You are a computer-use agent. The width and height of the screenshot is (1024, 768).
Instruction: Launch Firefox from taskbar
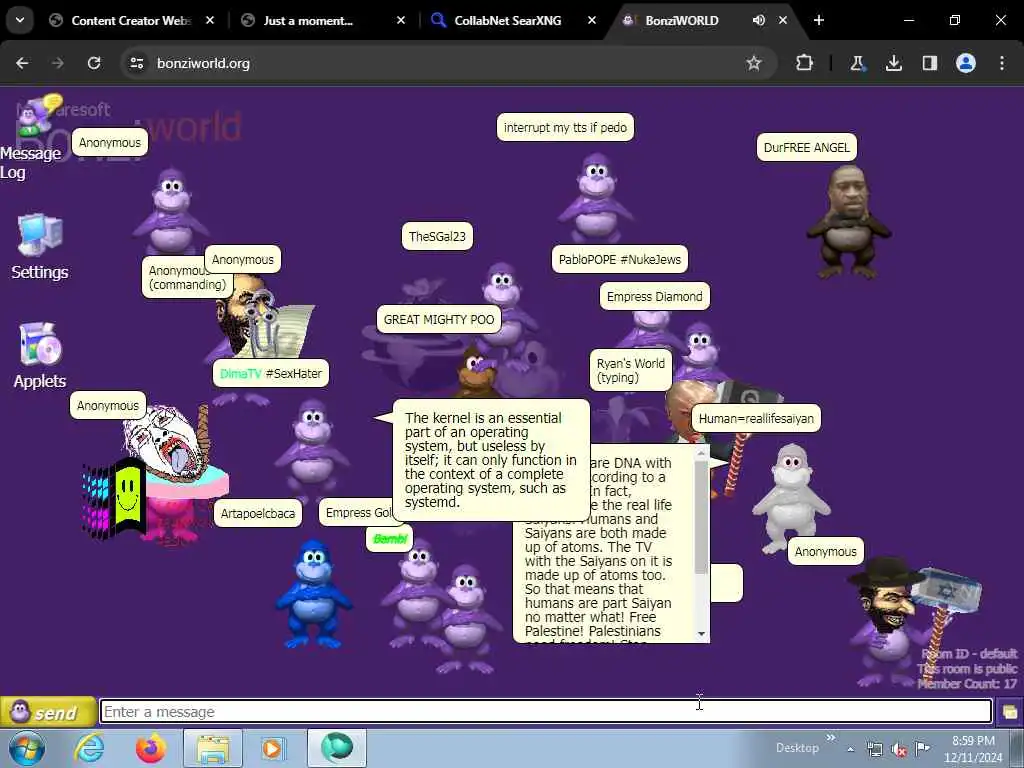coord(151,748)
